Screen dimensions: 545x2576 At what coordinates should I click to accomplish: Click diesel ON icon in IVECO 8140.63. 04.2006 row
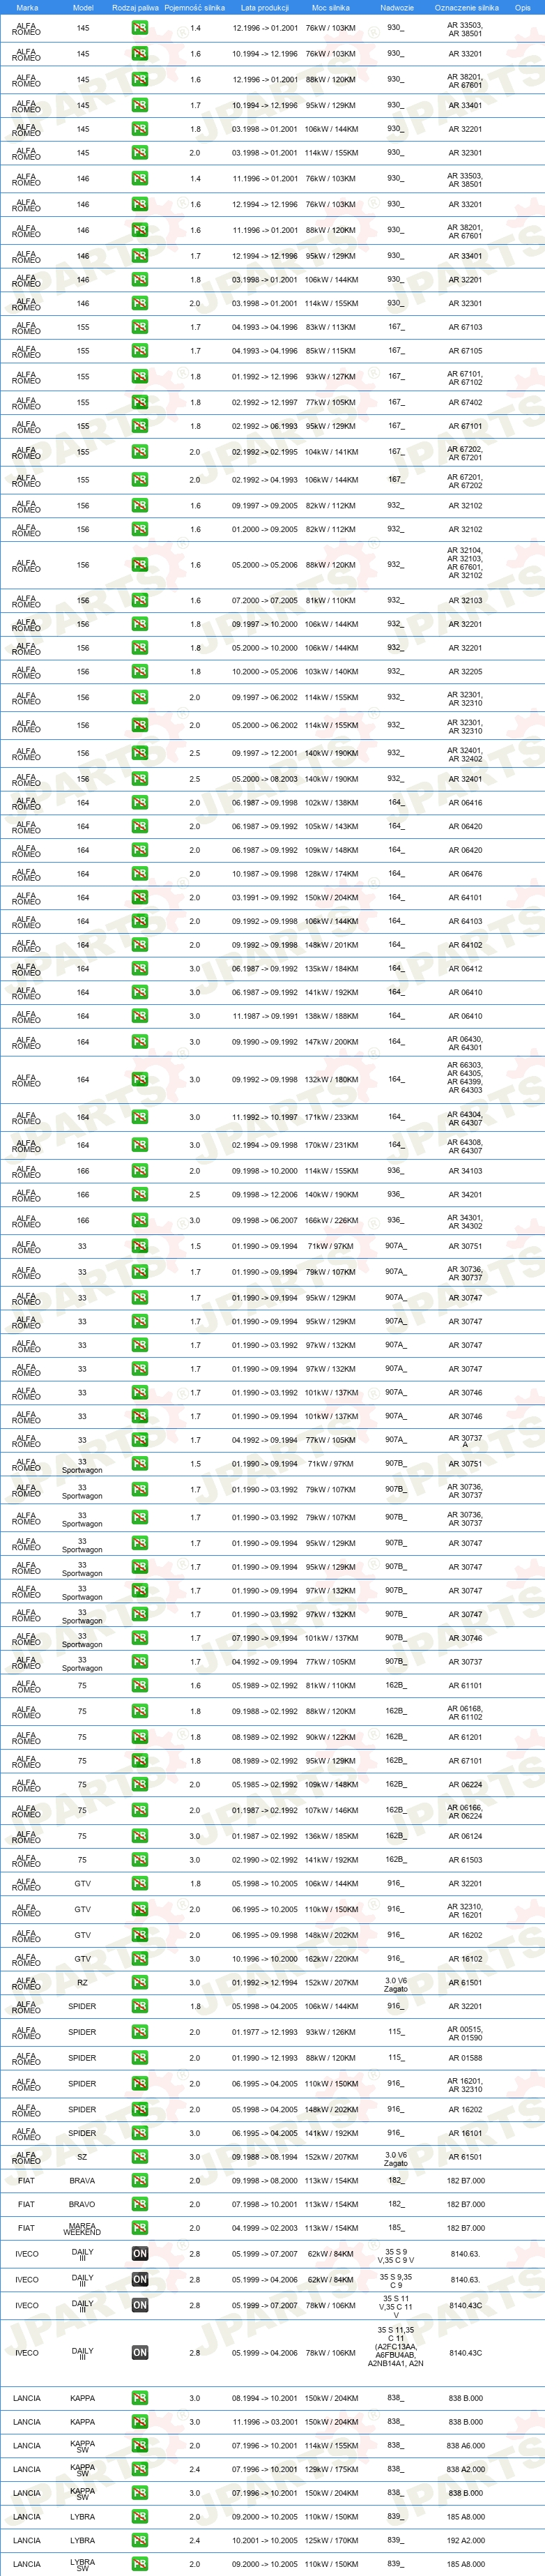tap(140, 2280)
